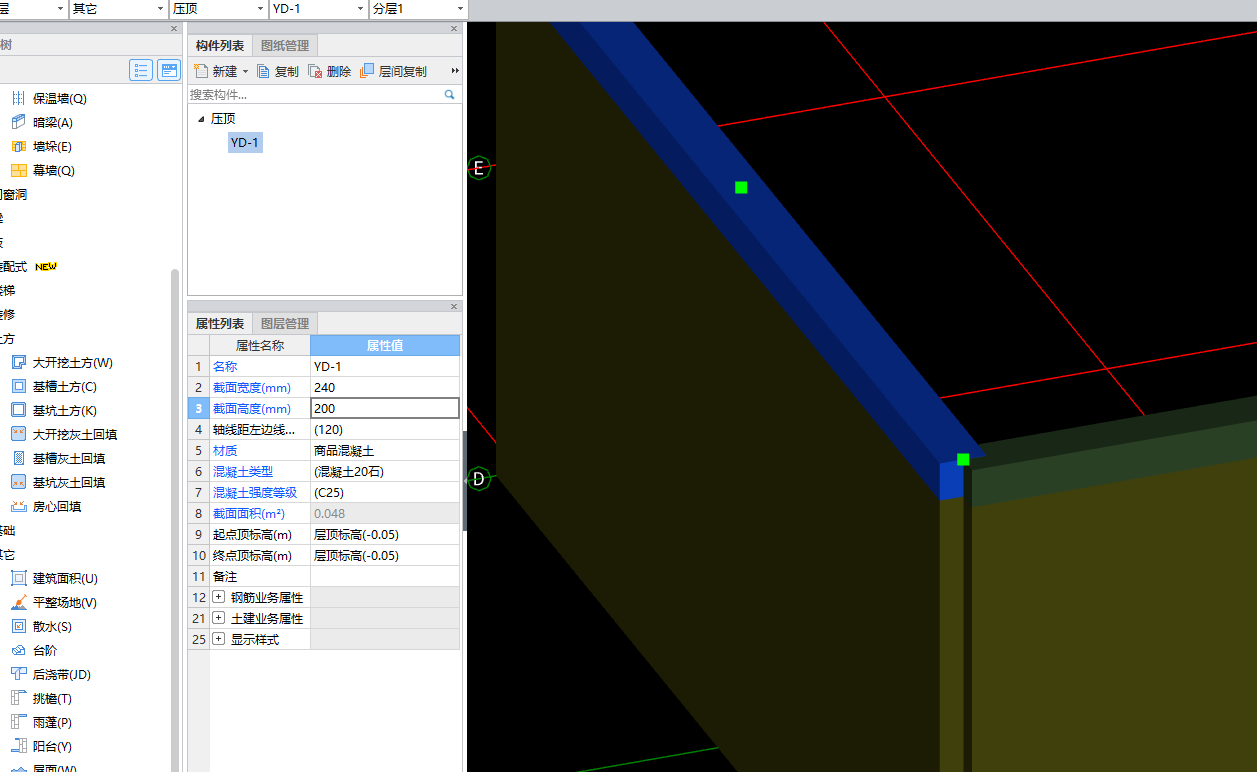Click 复制 to copy the component
1257x772 pixels.
pyautogui.click(x=278, y=71)
